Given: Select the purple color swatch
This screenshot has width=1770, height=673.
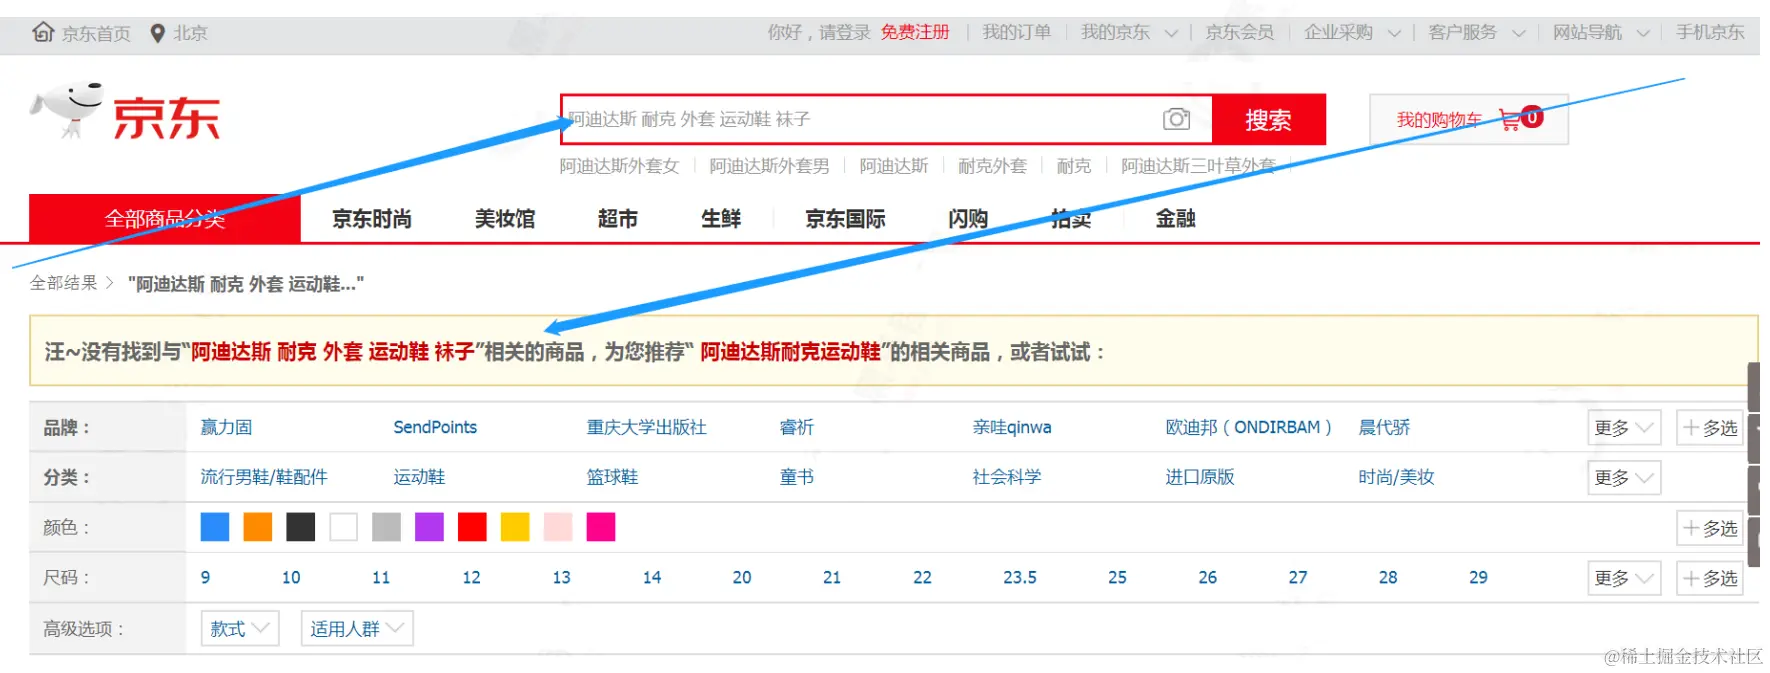Looking at the screenshot, I should point(429,527).
